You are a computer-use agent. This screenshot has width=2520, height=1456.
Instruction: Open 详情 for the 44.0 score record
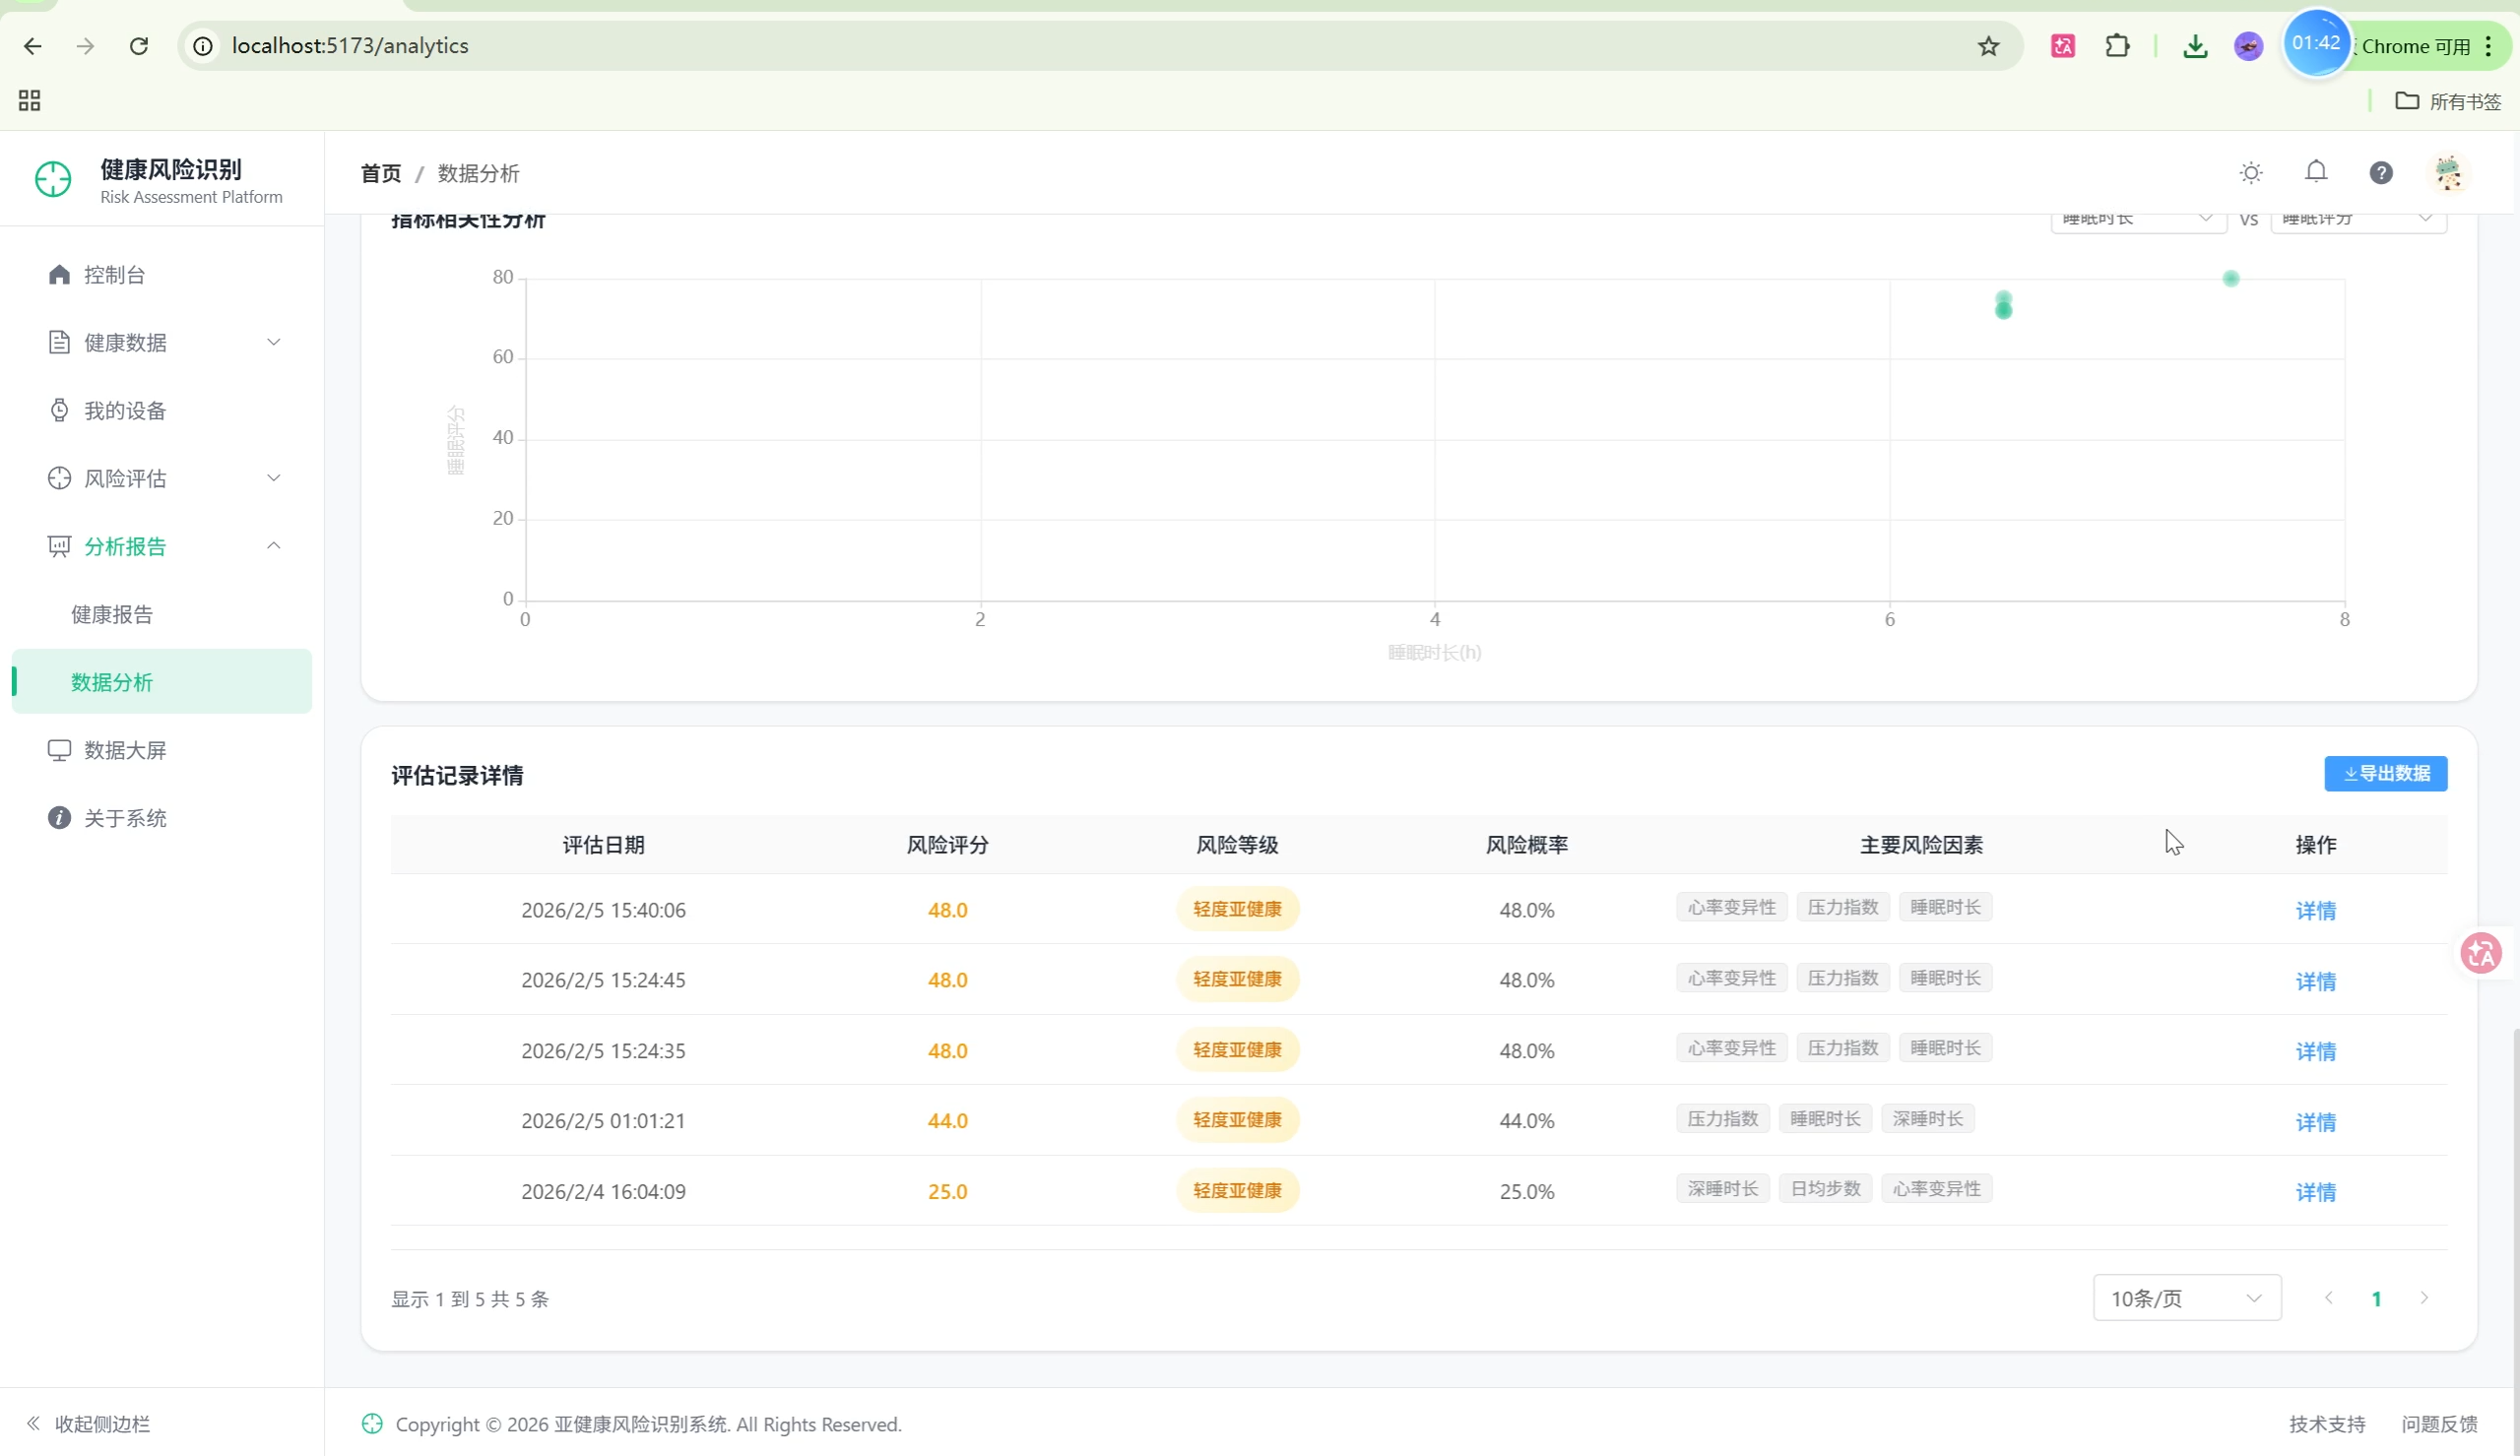click(2314, 1122)
